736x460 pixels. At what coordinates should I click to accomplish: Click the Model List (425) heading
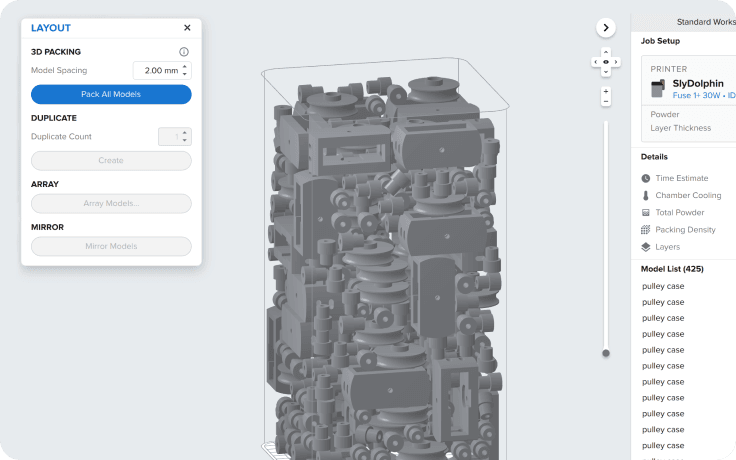(x=672, y=269)
